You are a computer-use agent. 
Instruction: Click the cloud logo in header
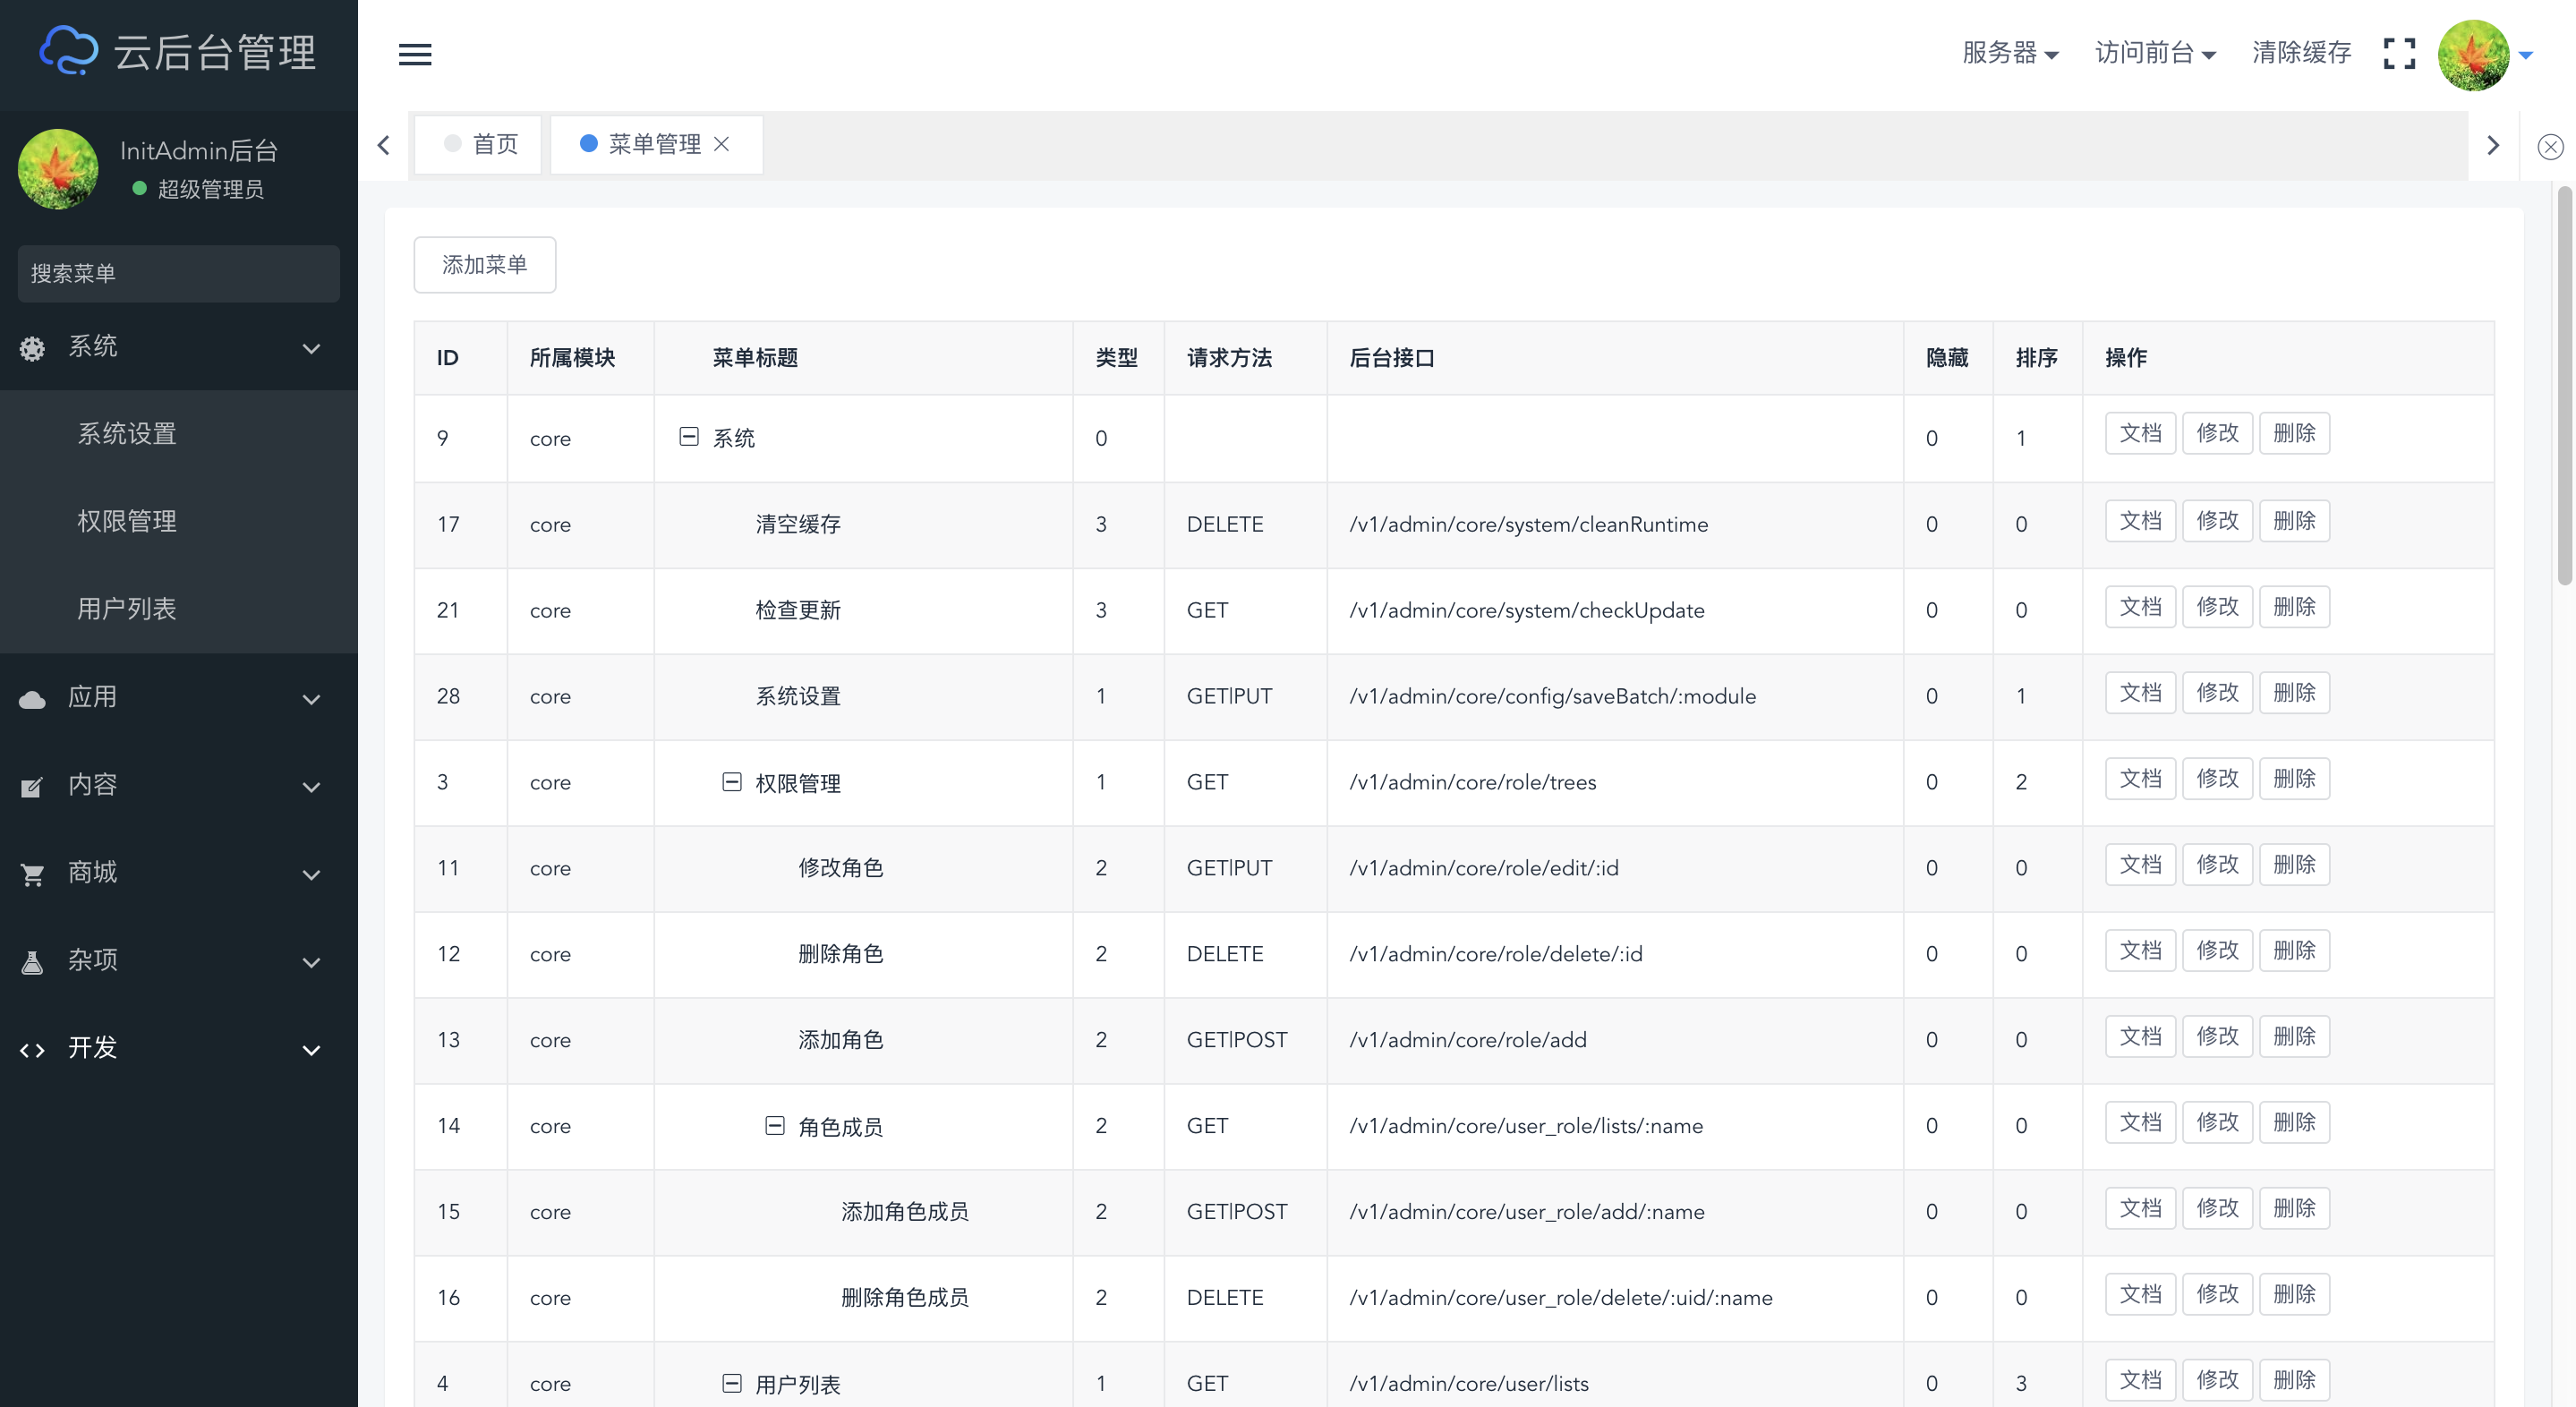(68, 51)
